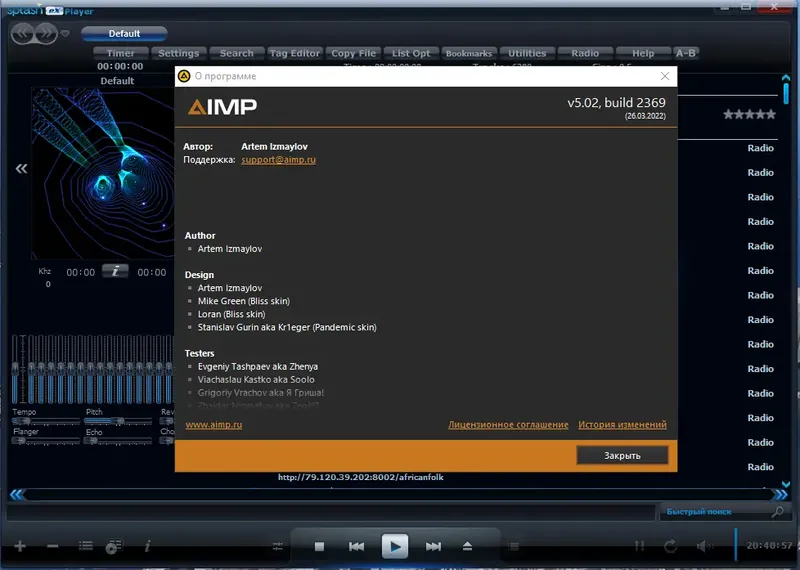Click playlist scrollbar up arrow
The height and width of the screenshot is (570, 800).
(786, 78)
